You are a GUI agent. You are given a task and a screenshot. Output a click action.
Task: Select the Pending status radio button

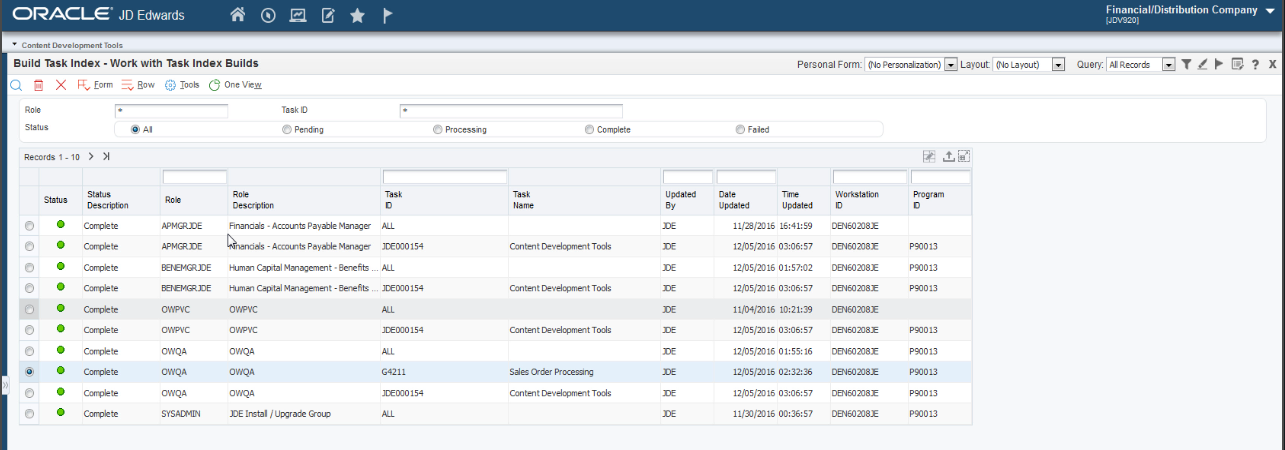(x=287, y=129)
